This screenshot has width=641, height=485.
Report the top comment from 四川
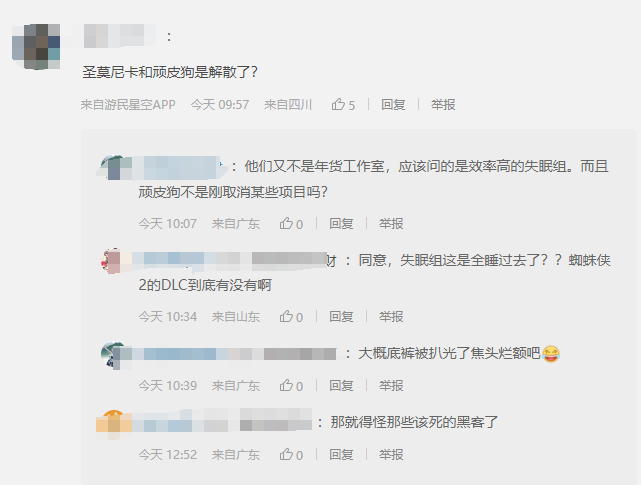(x=443, y=105)
